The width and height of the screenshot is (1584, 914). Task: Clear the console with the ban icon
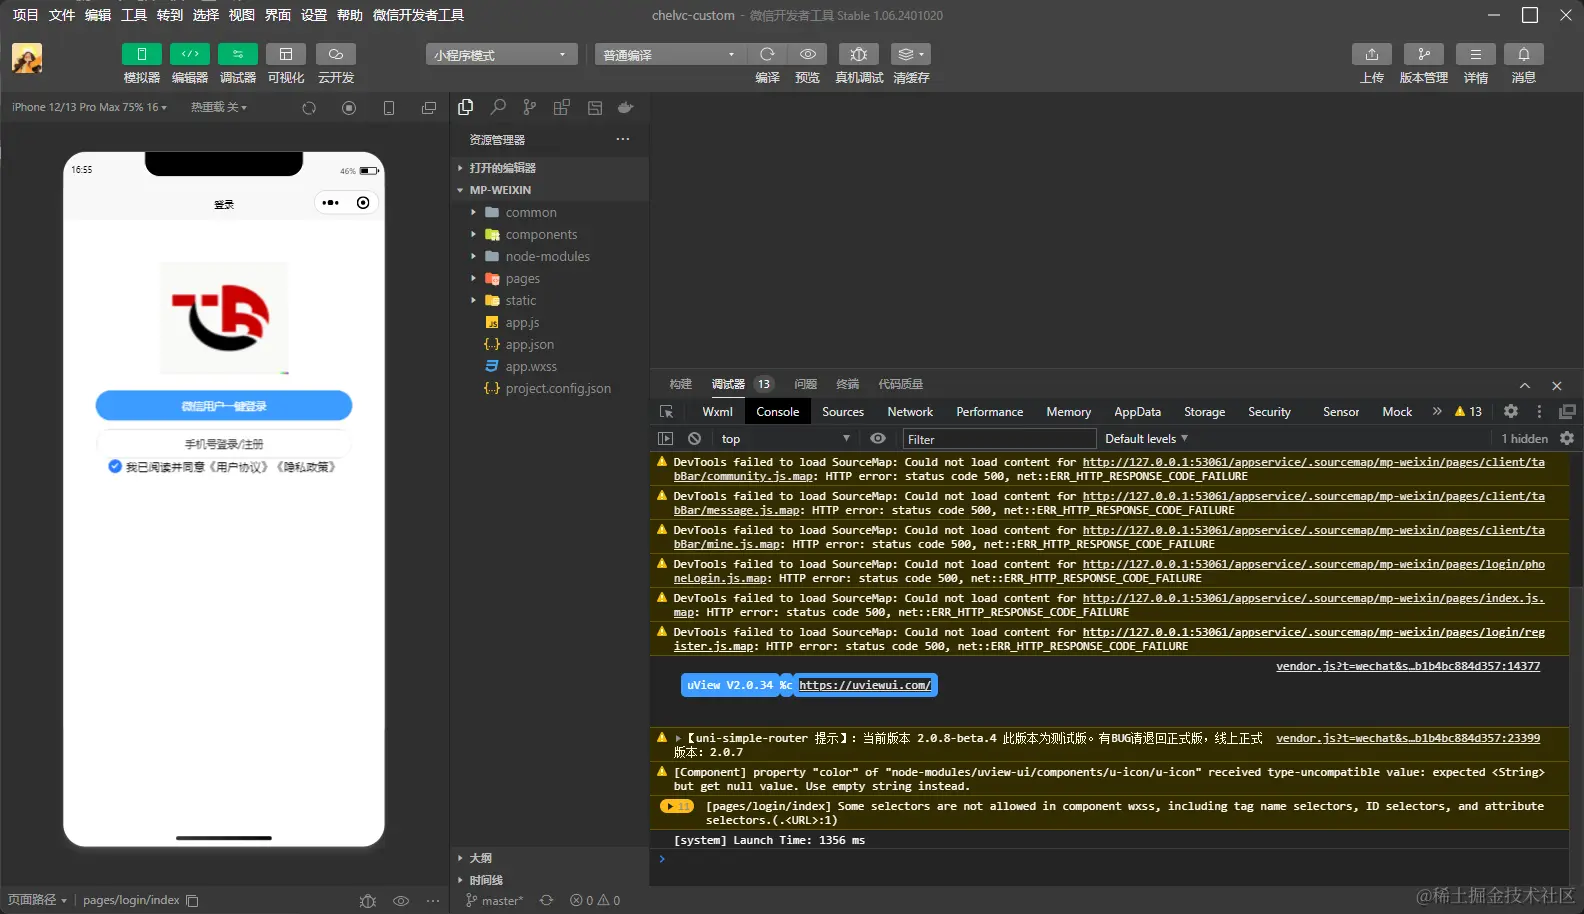click(x=694, y=439)
